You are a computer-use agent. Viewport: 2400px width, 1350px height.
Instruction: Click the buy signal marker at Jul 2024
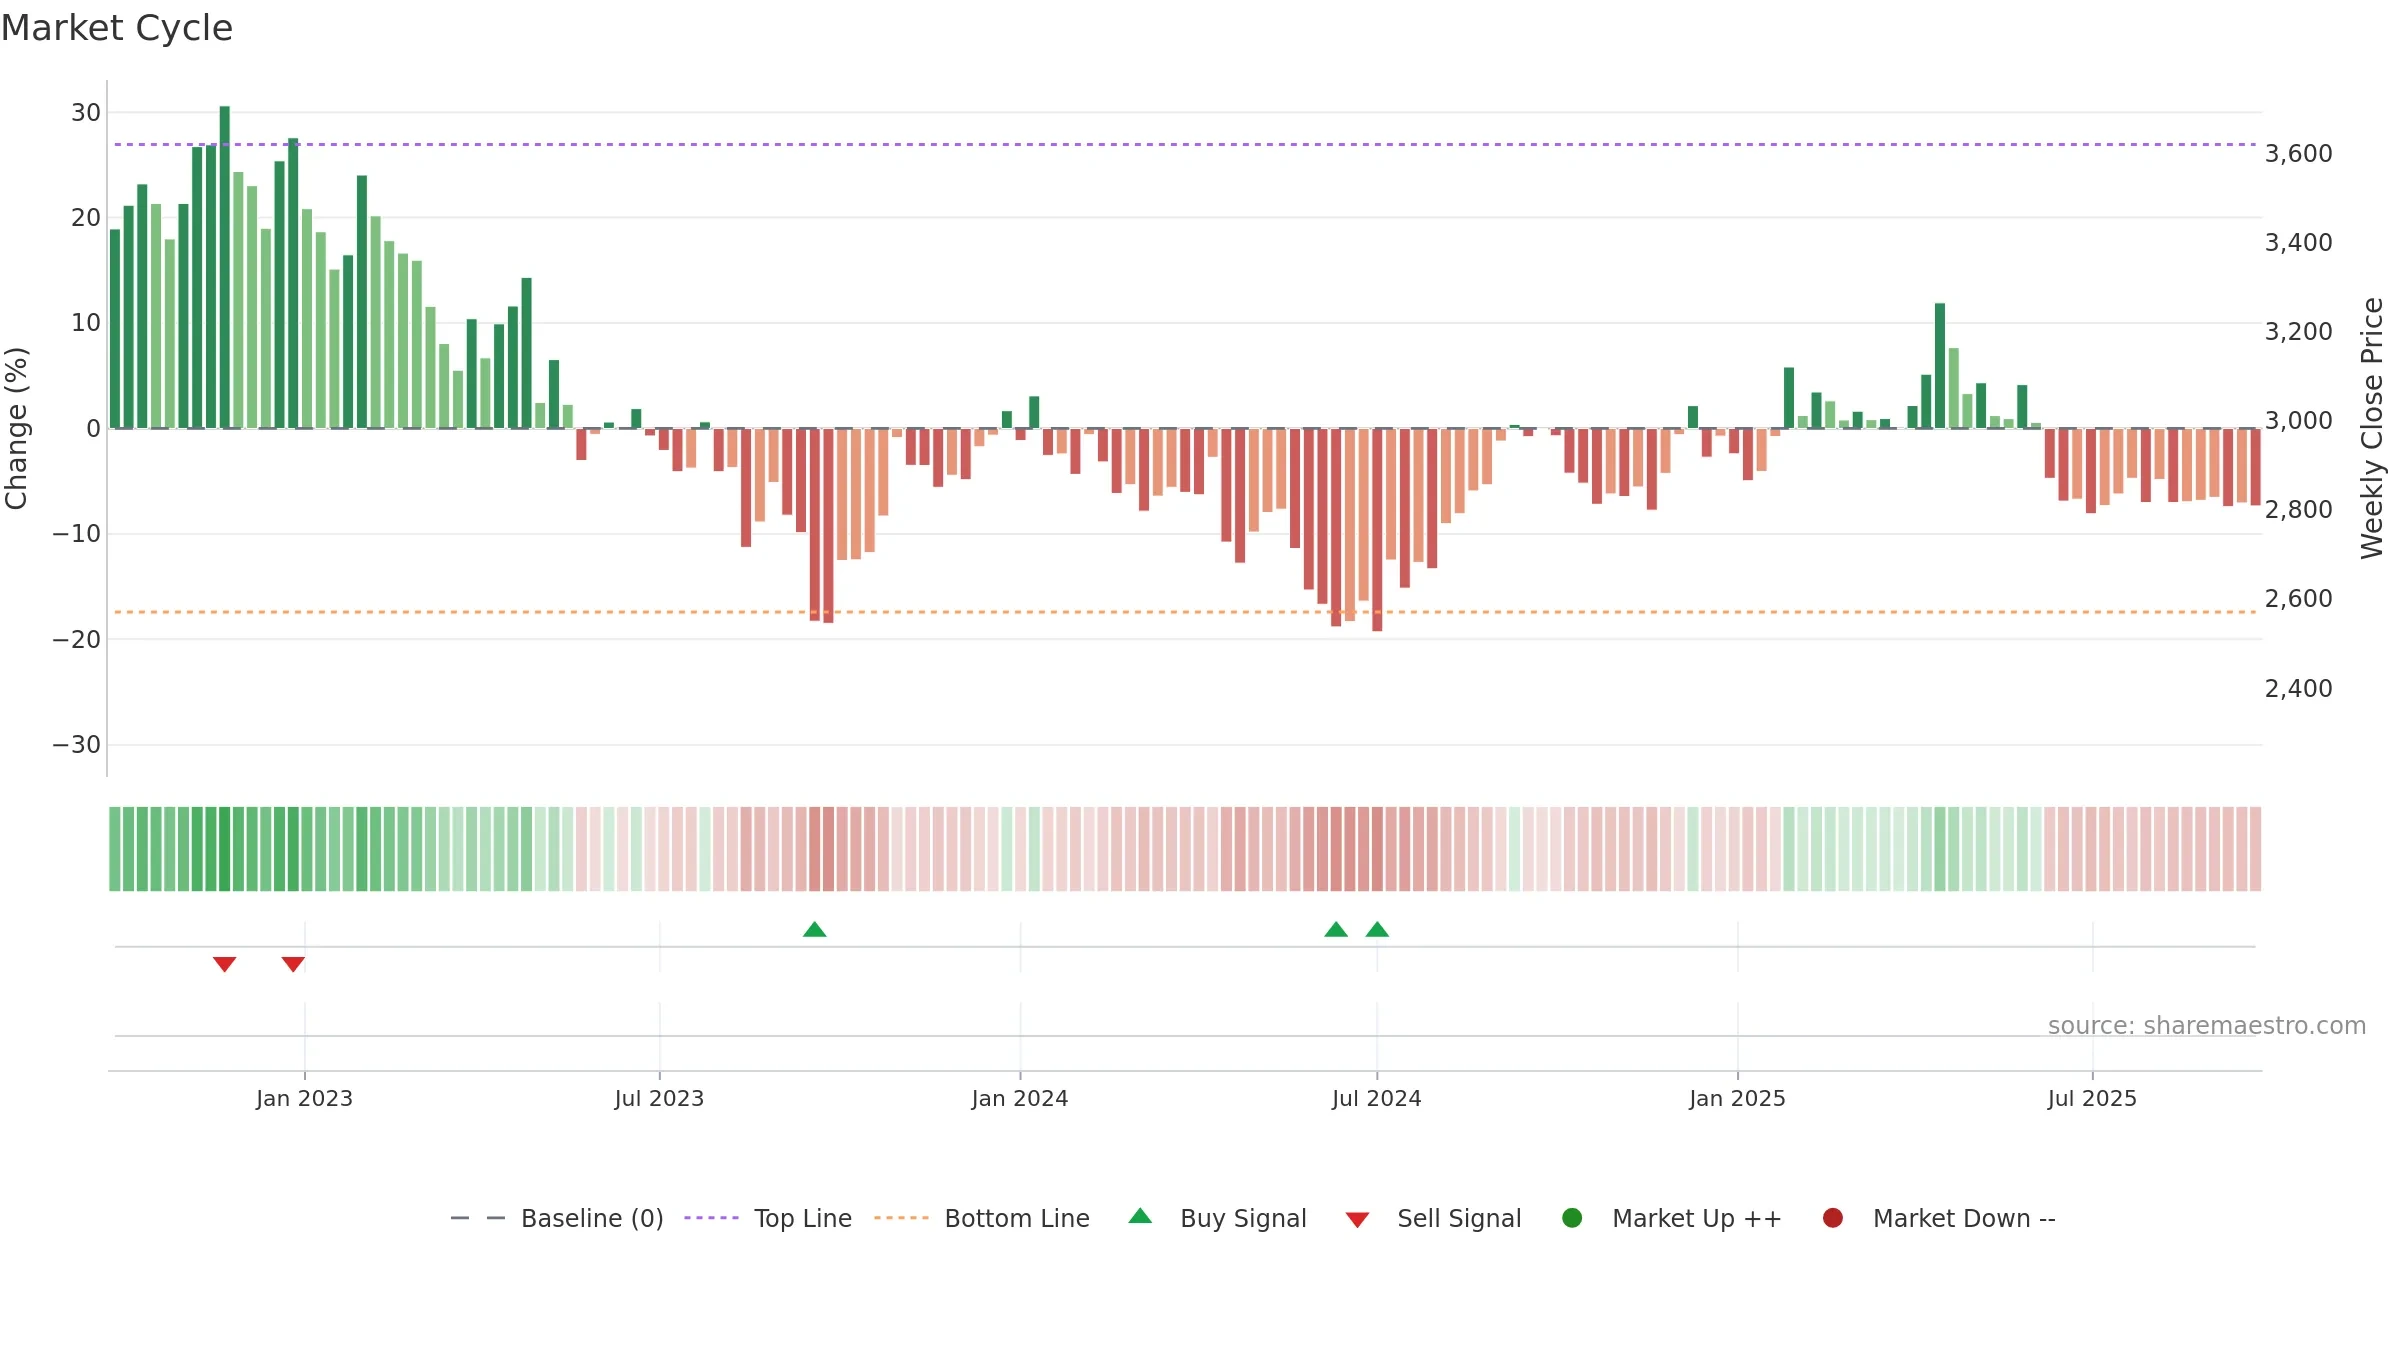(x=1377, y=930)
